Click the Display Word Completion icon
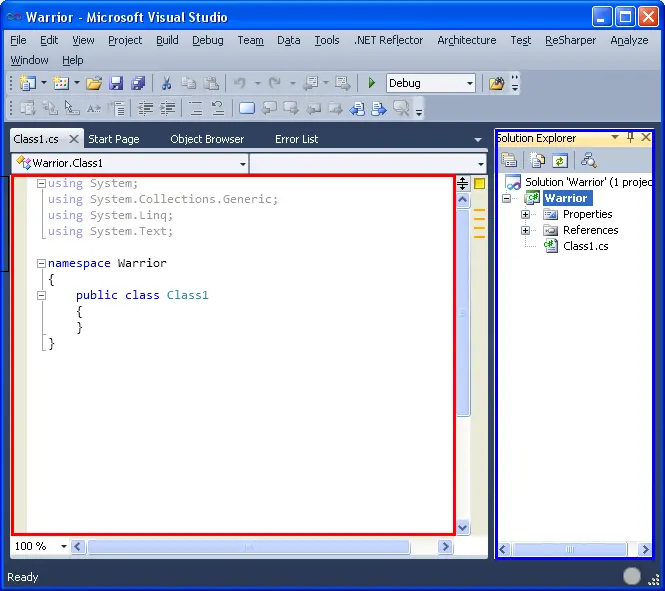Screen dimensions: 665x591 [x=94, y=109]
